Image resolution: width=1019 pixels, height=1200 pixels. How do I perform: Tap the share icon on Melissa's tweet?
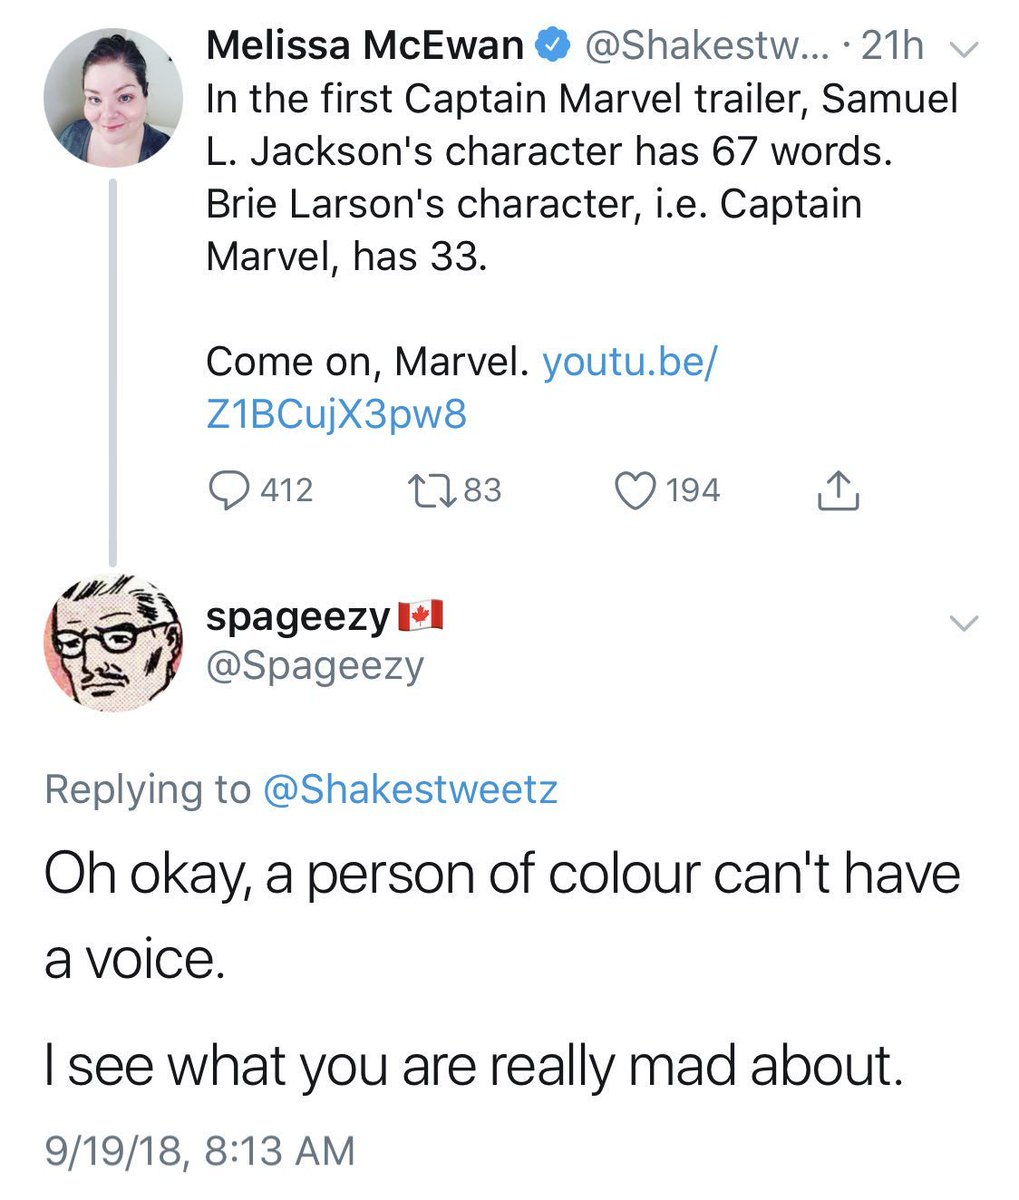pyautogui.click(x=838, y=490)
